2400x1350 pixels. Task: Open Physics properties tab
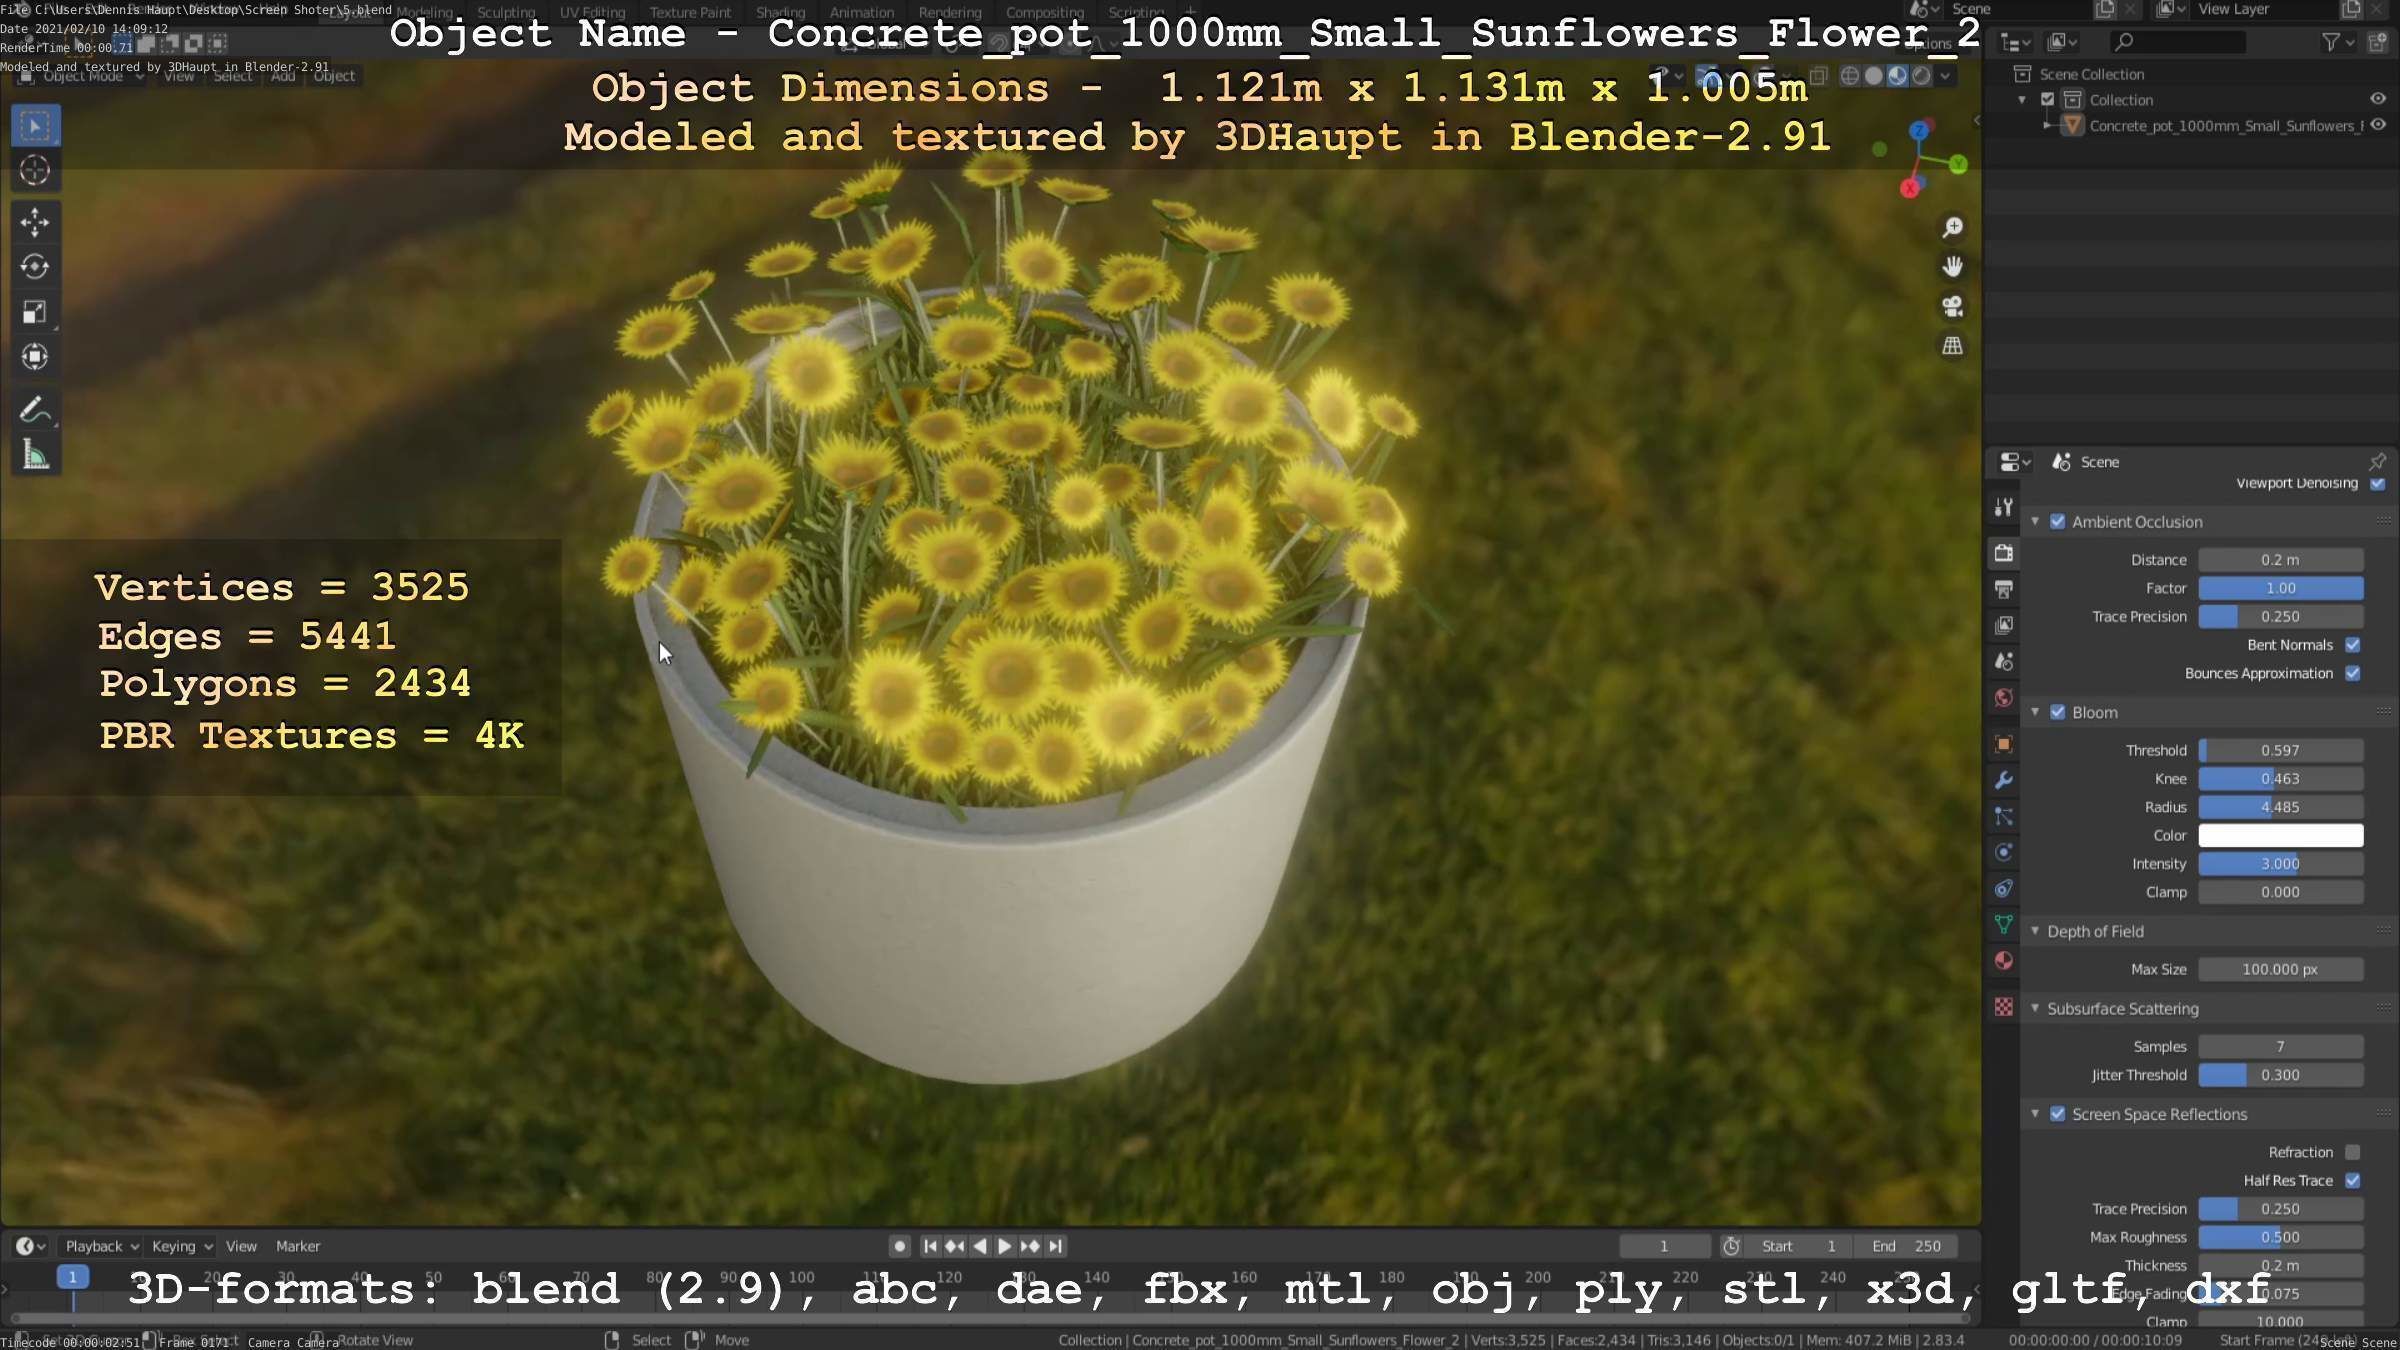pos(2003,852)
